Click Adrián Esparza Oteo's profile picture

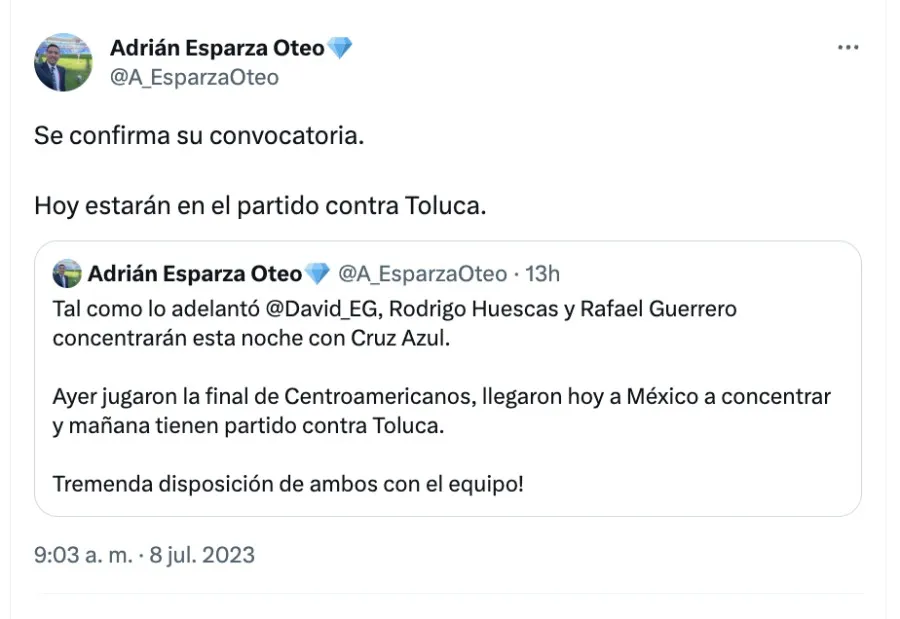63,63
